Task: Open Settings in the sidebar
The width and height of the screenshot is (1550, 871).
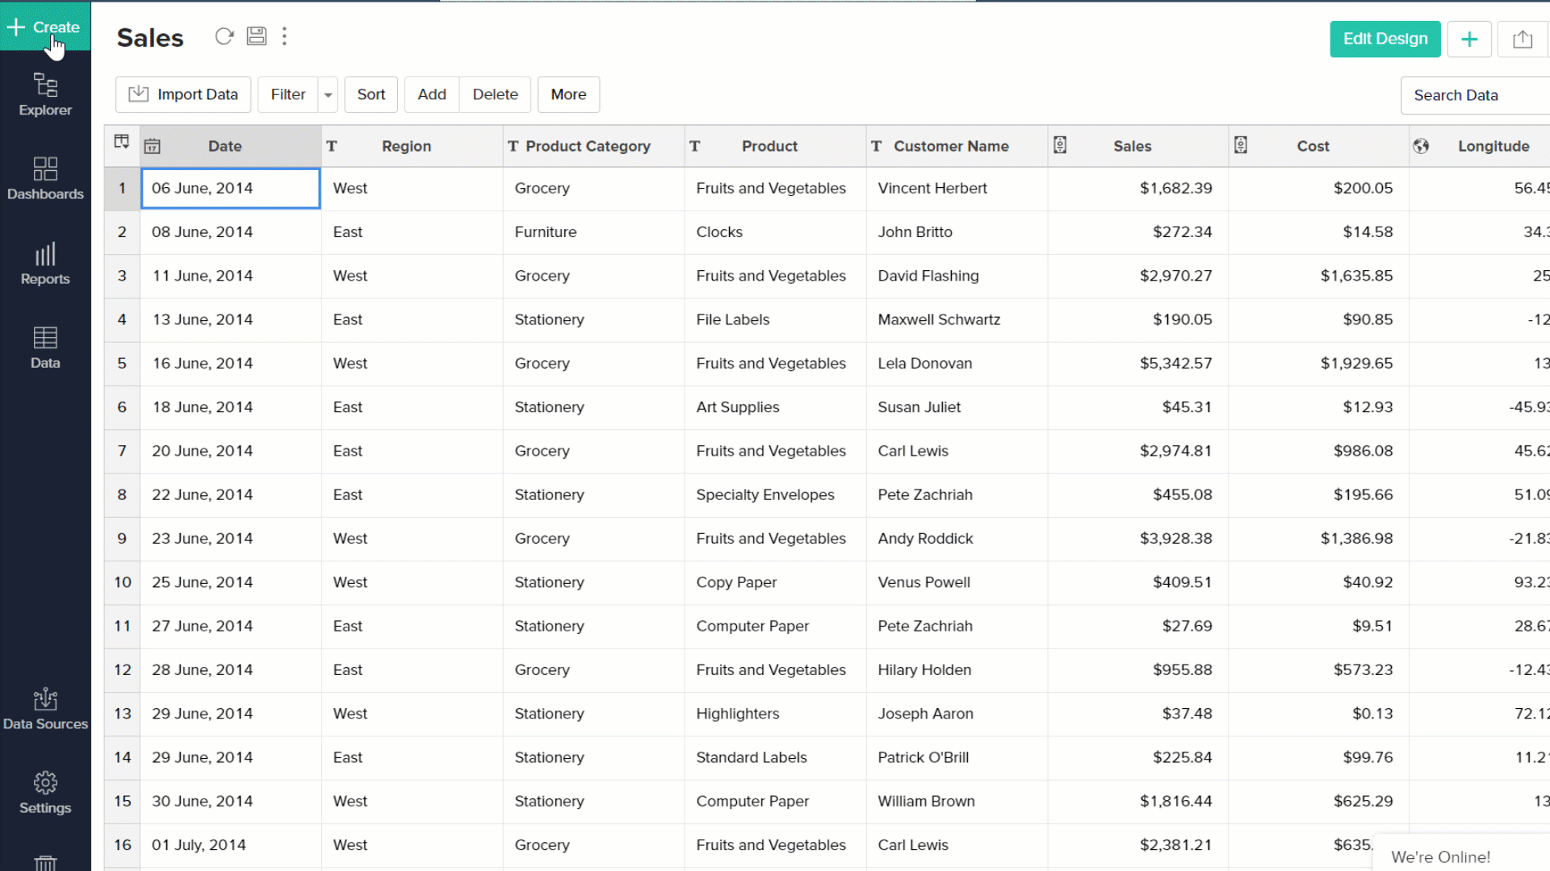Action: click(x=45, y=793)
